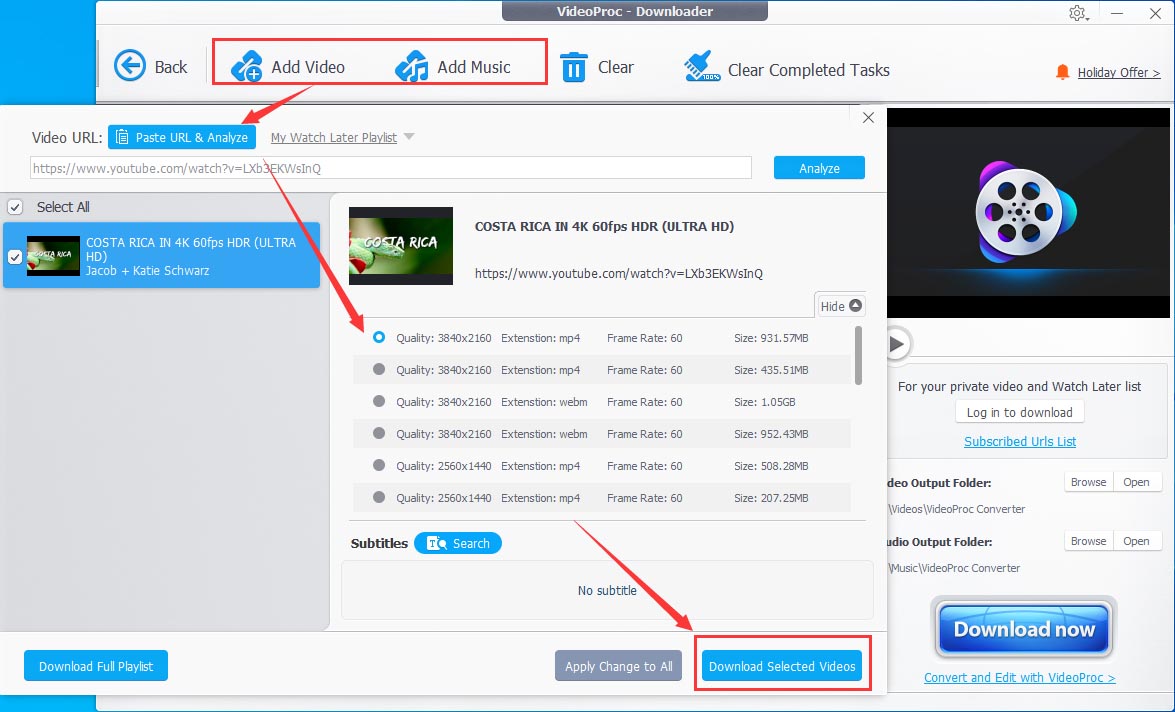Screen dimensions: 1175x712
Task: Select the COSTA RICA thumbnail in the list
Action: coord(53,256)
